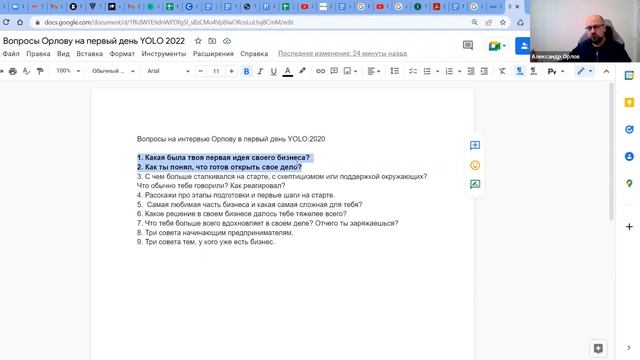This screenshot has height=360, width=640.
Task: Open the Вставка menu
Action: pyautogui.click(x=89, y=53)
